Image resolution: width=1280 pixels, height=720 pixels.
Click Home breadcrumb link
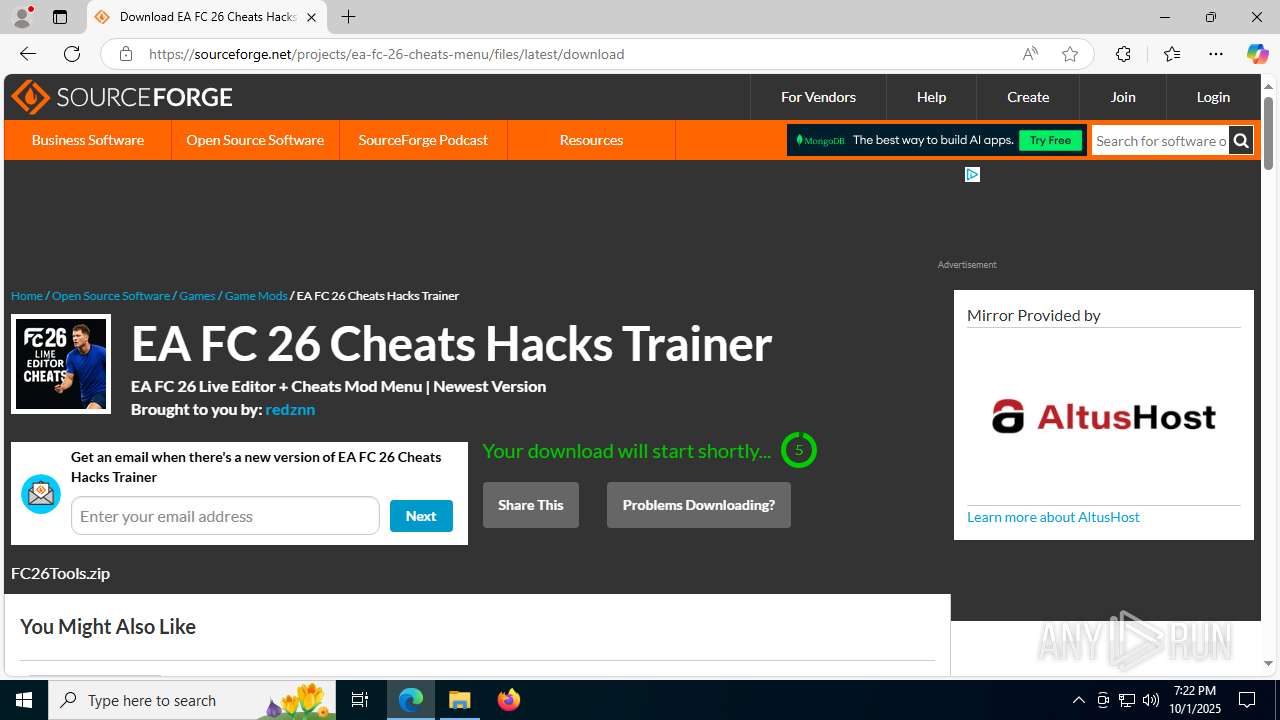27,295
